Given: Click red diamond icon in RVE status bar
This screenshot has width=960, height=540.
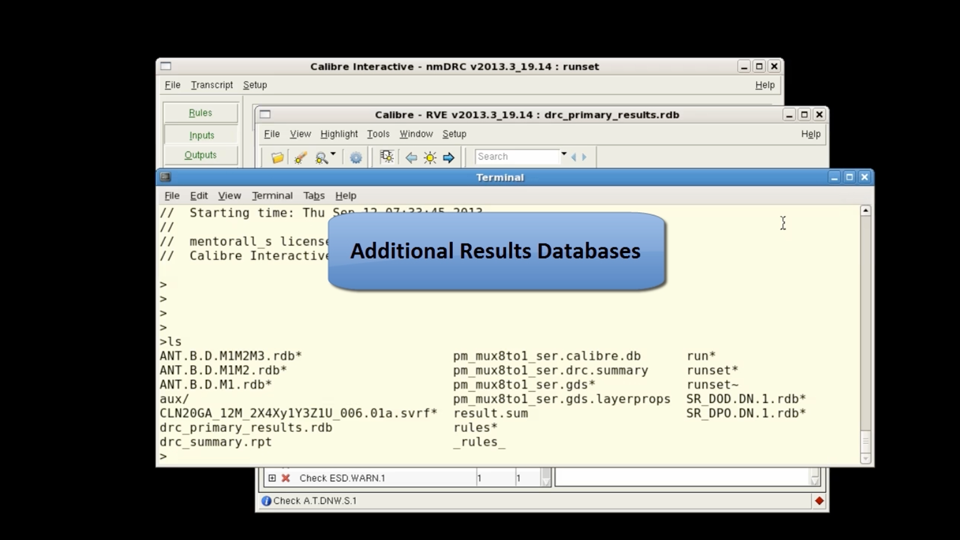Looking at the screenshot, I should [x=819, y=501].
